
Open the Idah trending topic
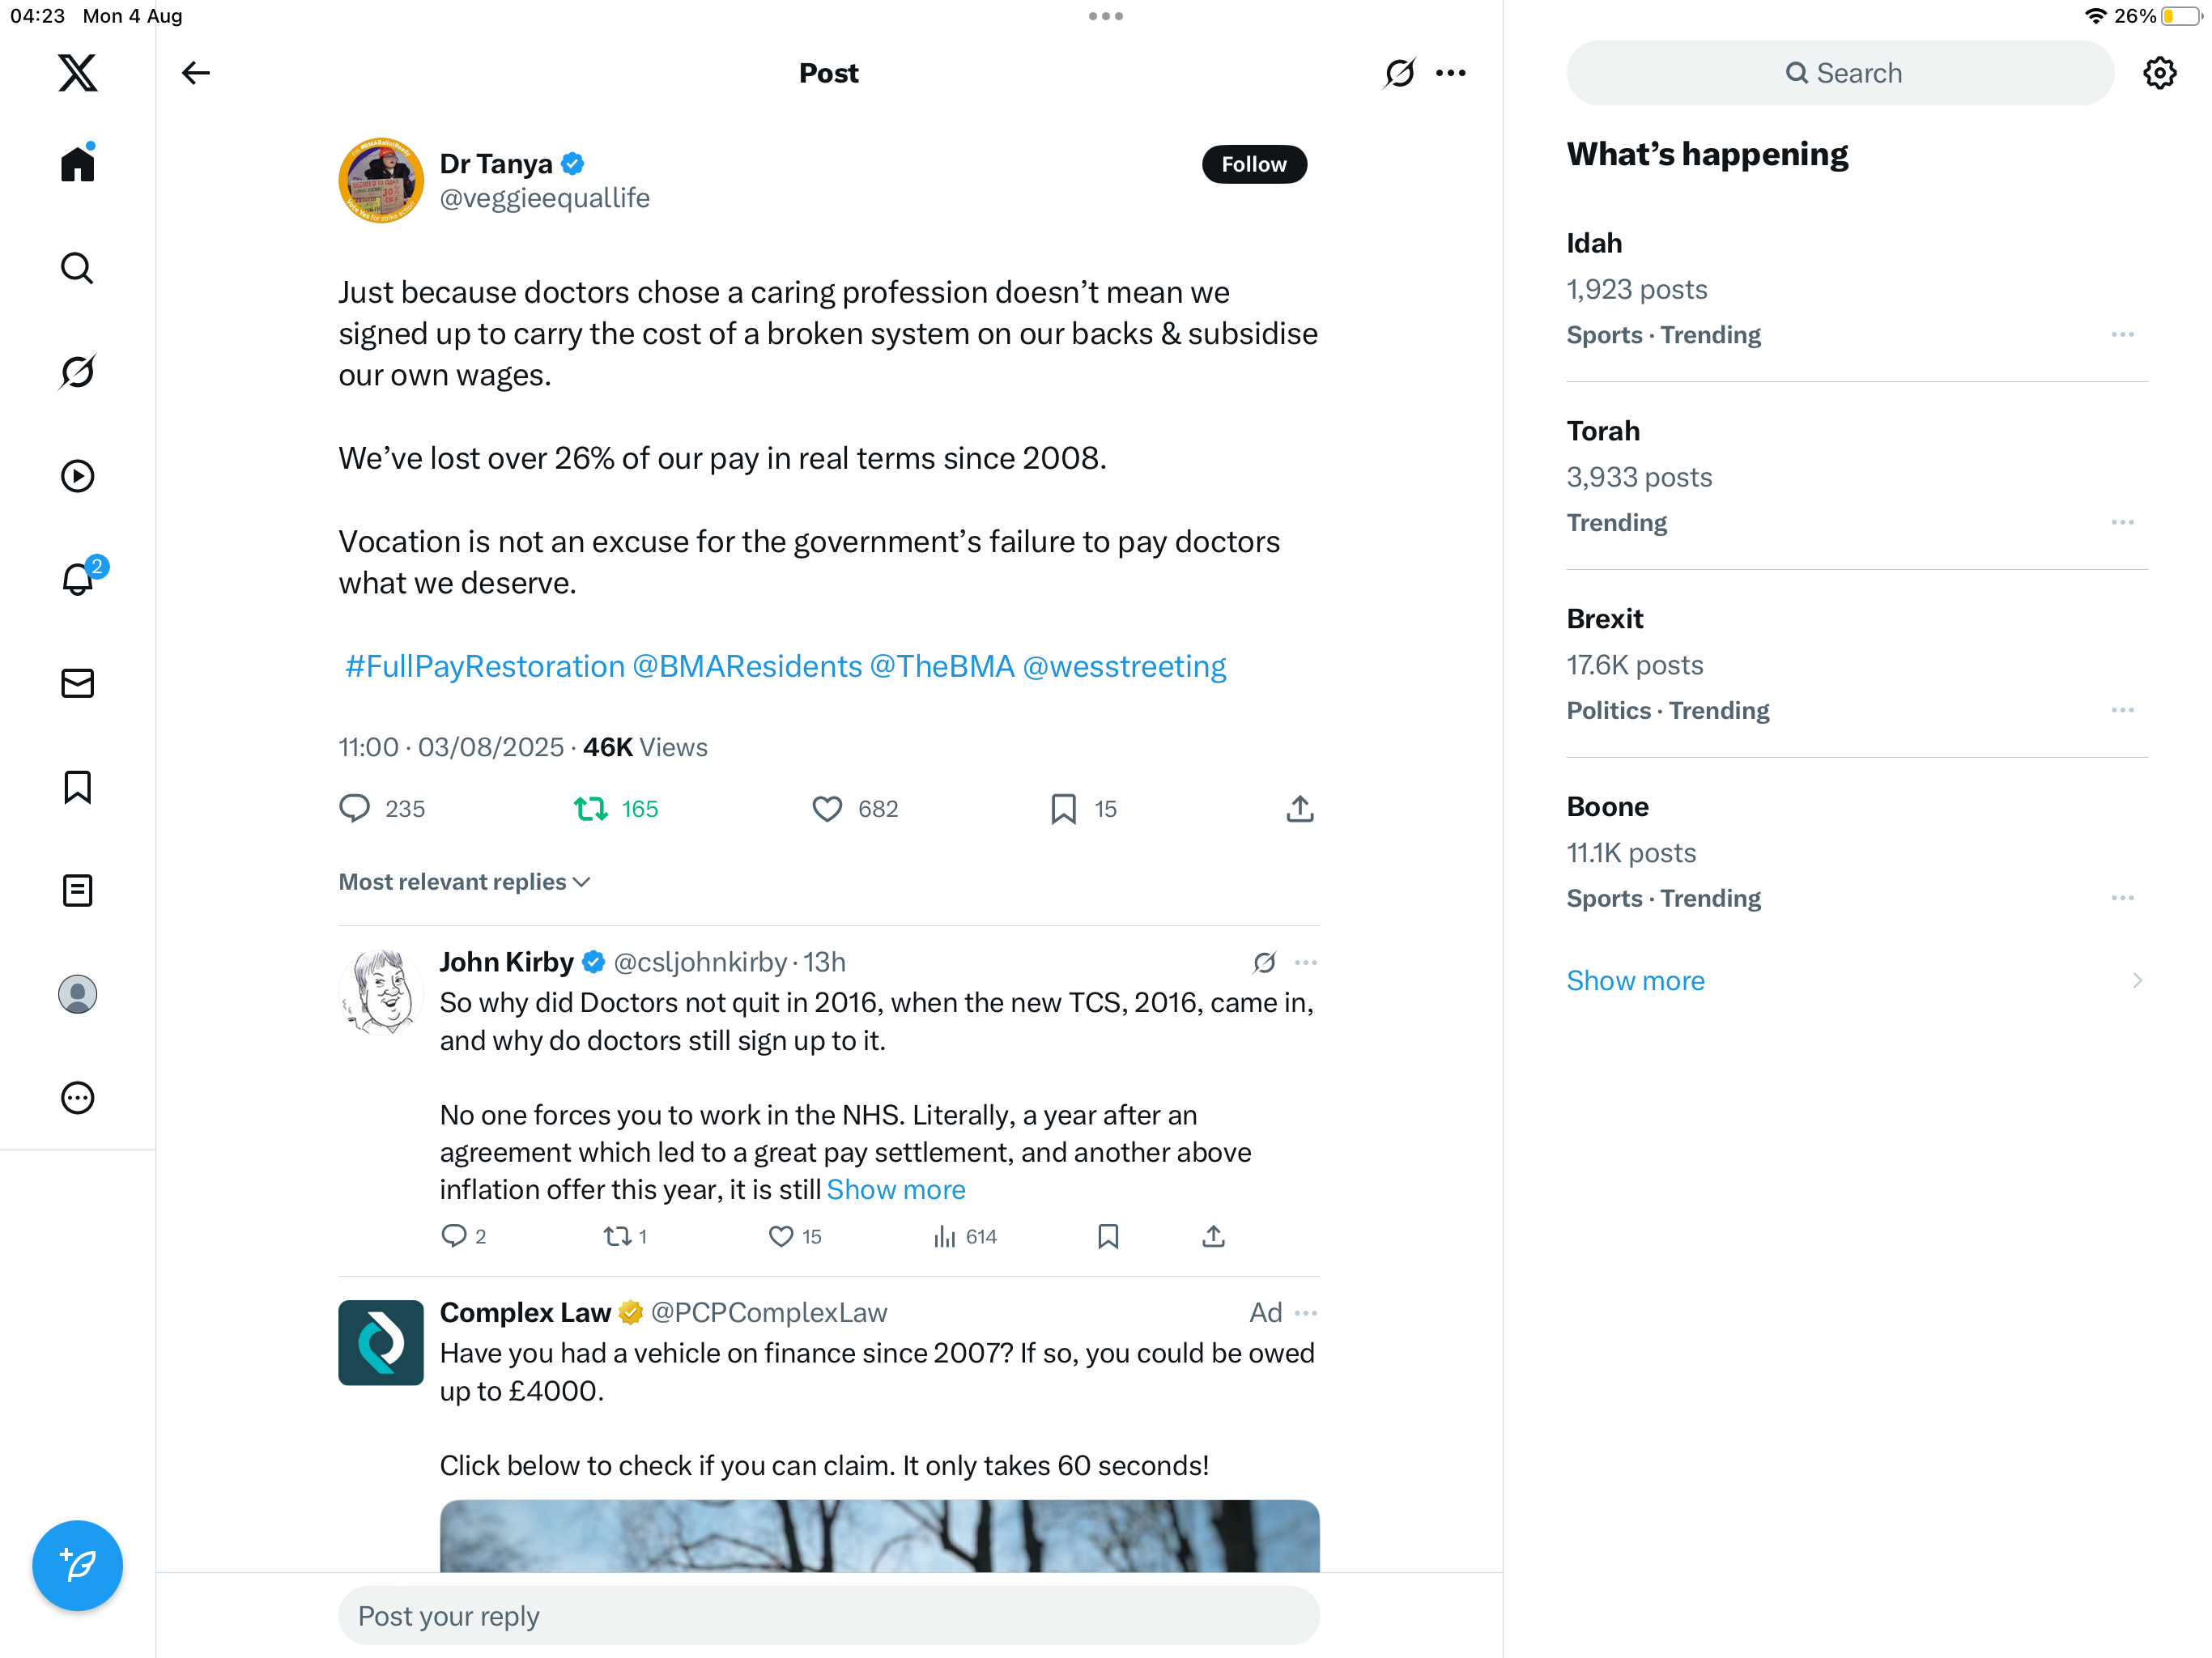click(1594, 243)
